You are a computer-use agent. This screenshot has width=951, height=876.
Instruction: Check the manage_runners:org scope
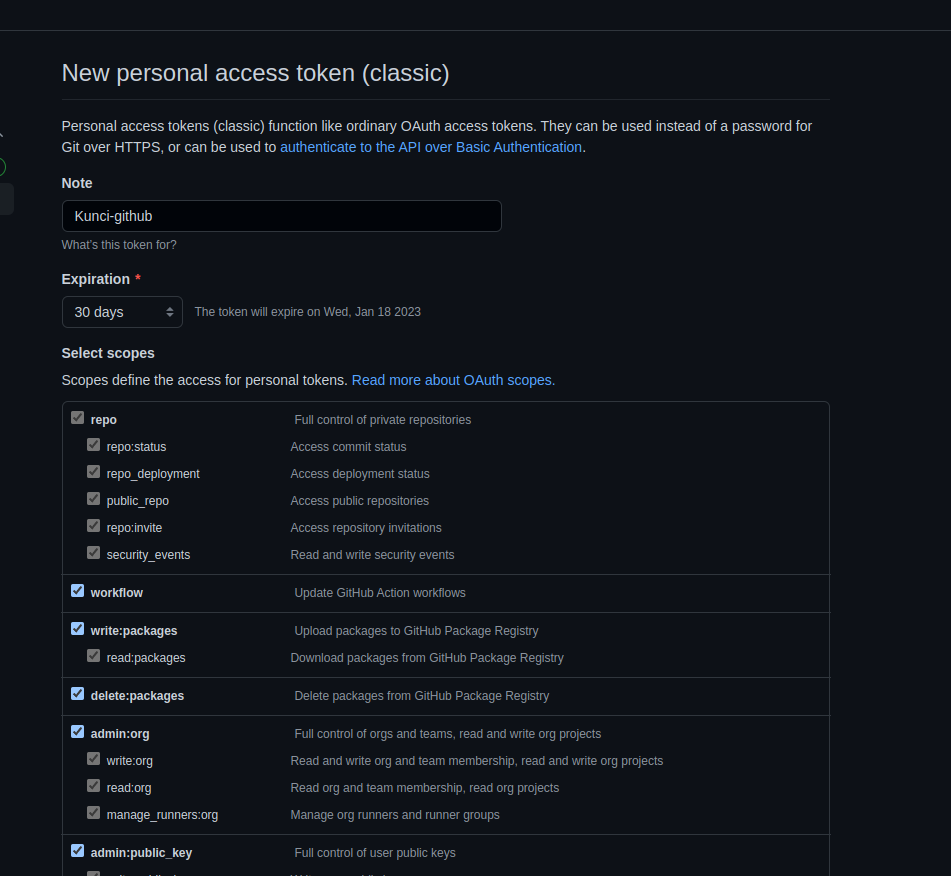point(93,812)
